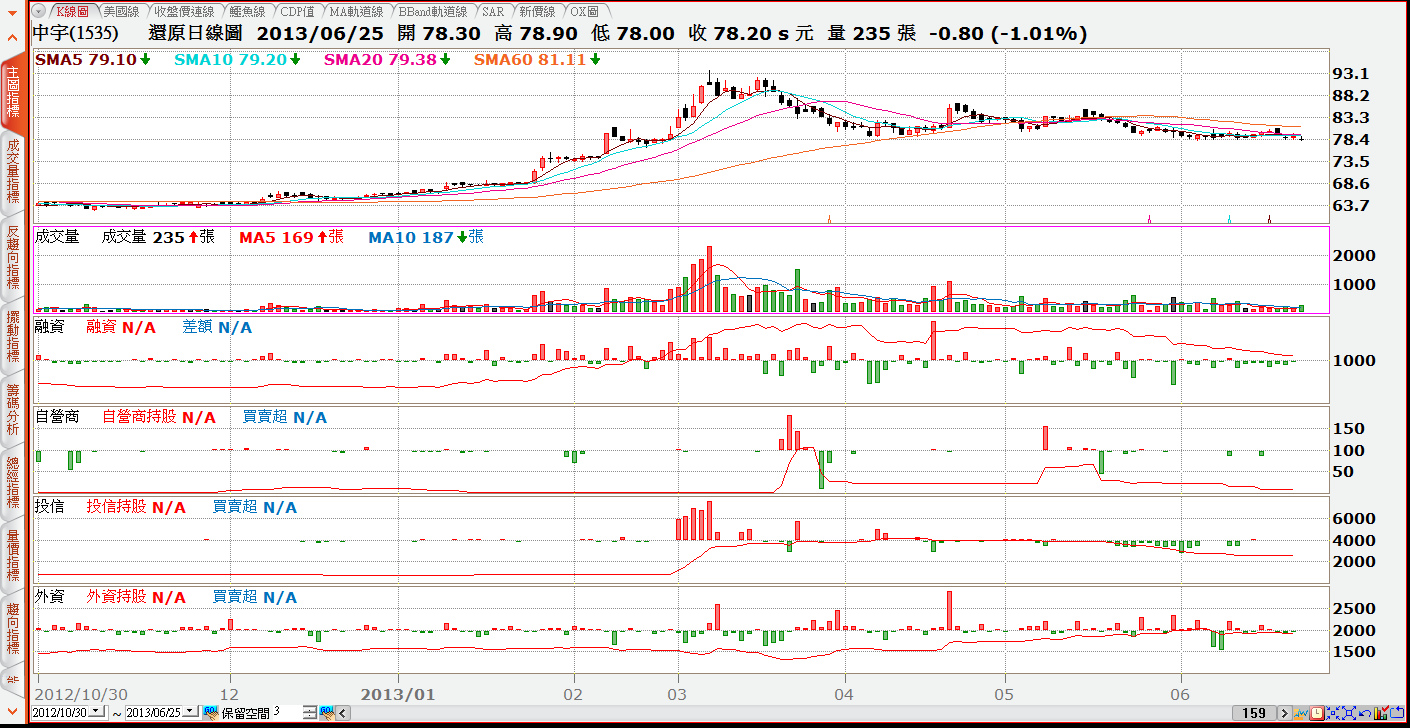Open the CDP值 tab
Screen dimensions: 1410x728
[x=296, y=11]
